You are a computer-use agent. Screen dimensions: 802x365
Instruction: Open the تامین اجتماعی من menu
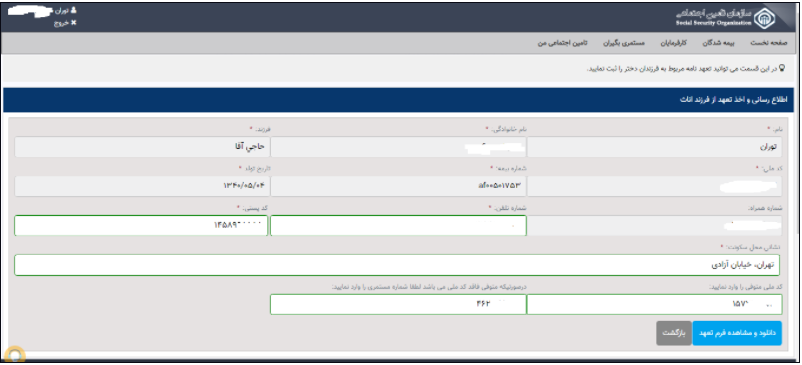point(562,43)
